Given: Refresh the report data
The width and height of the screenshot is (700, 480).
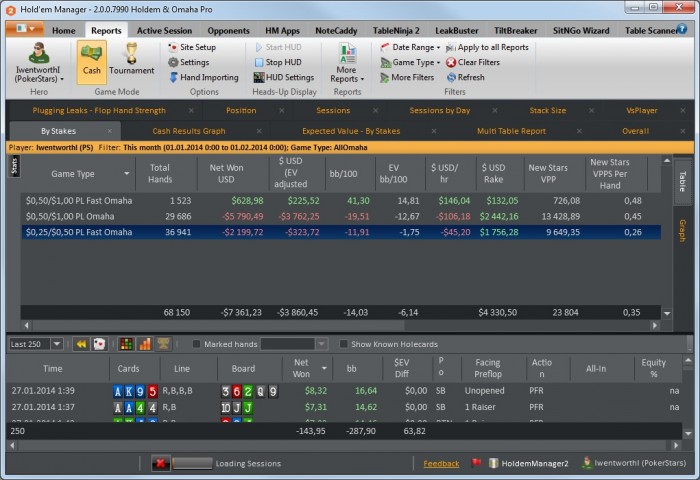Looking at the screenshot, I should (x=465, y=78).
